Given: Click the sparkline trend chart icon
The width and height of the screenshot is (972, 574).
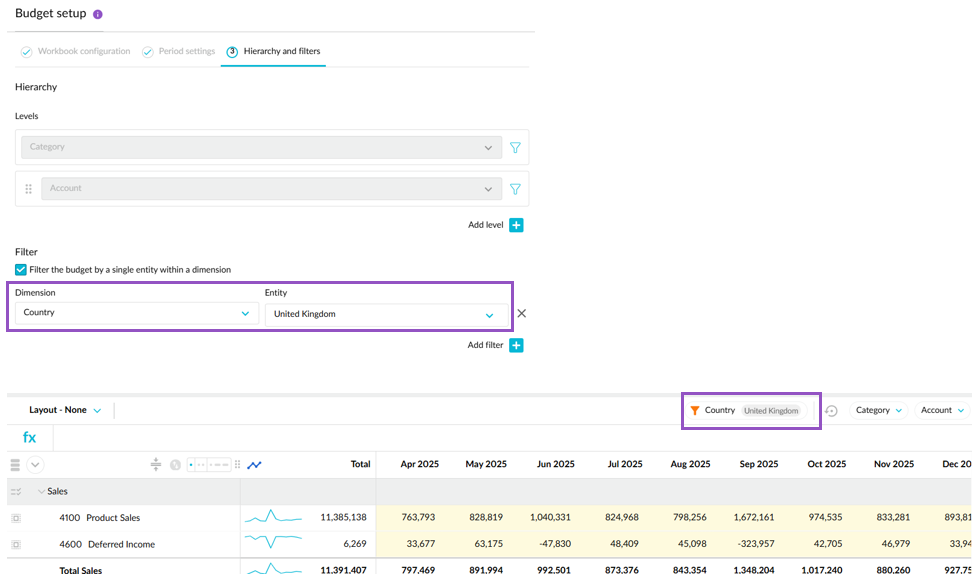Looking at the screenshot, I should (x=254, y=464).
